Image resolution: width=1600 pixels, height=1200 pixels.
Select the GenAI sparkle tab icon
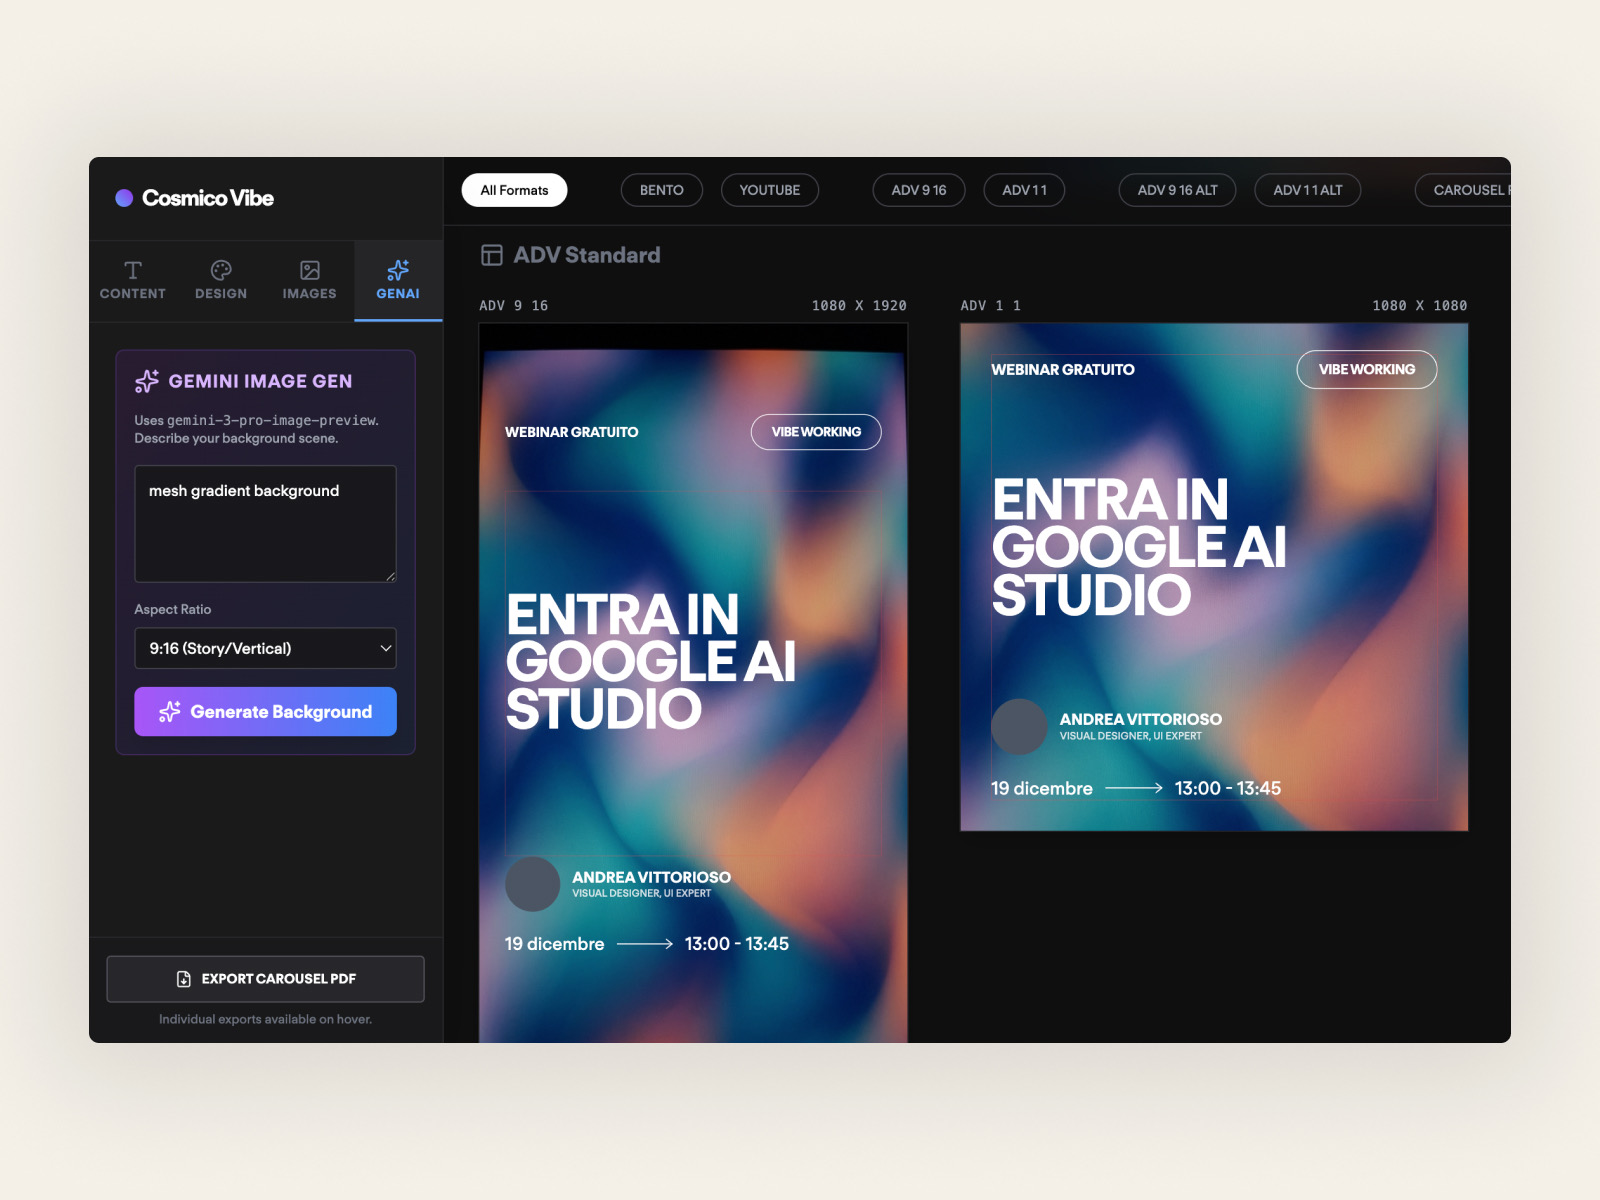click(398, 270)
